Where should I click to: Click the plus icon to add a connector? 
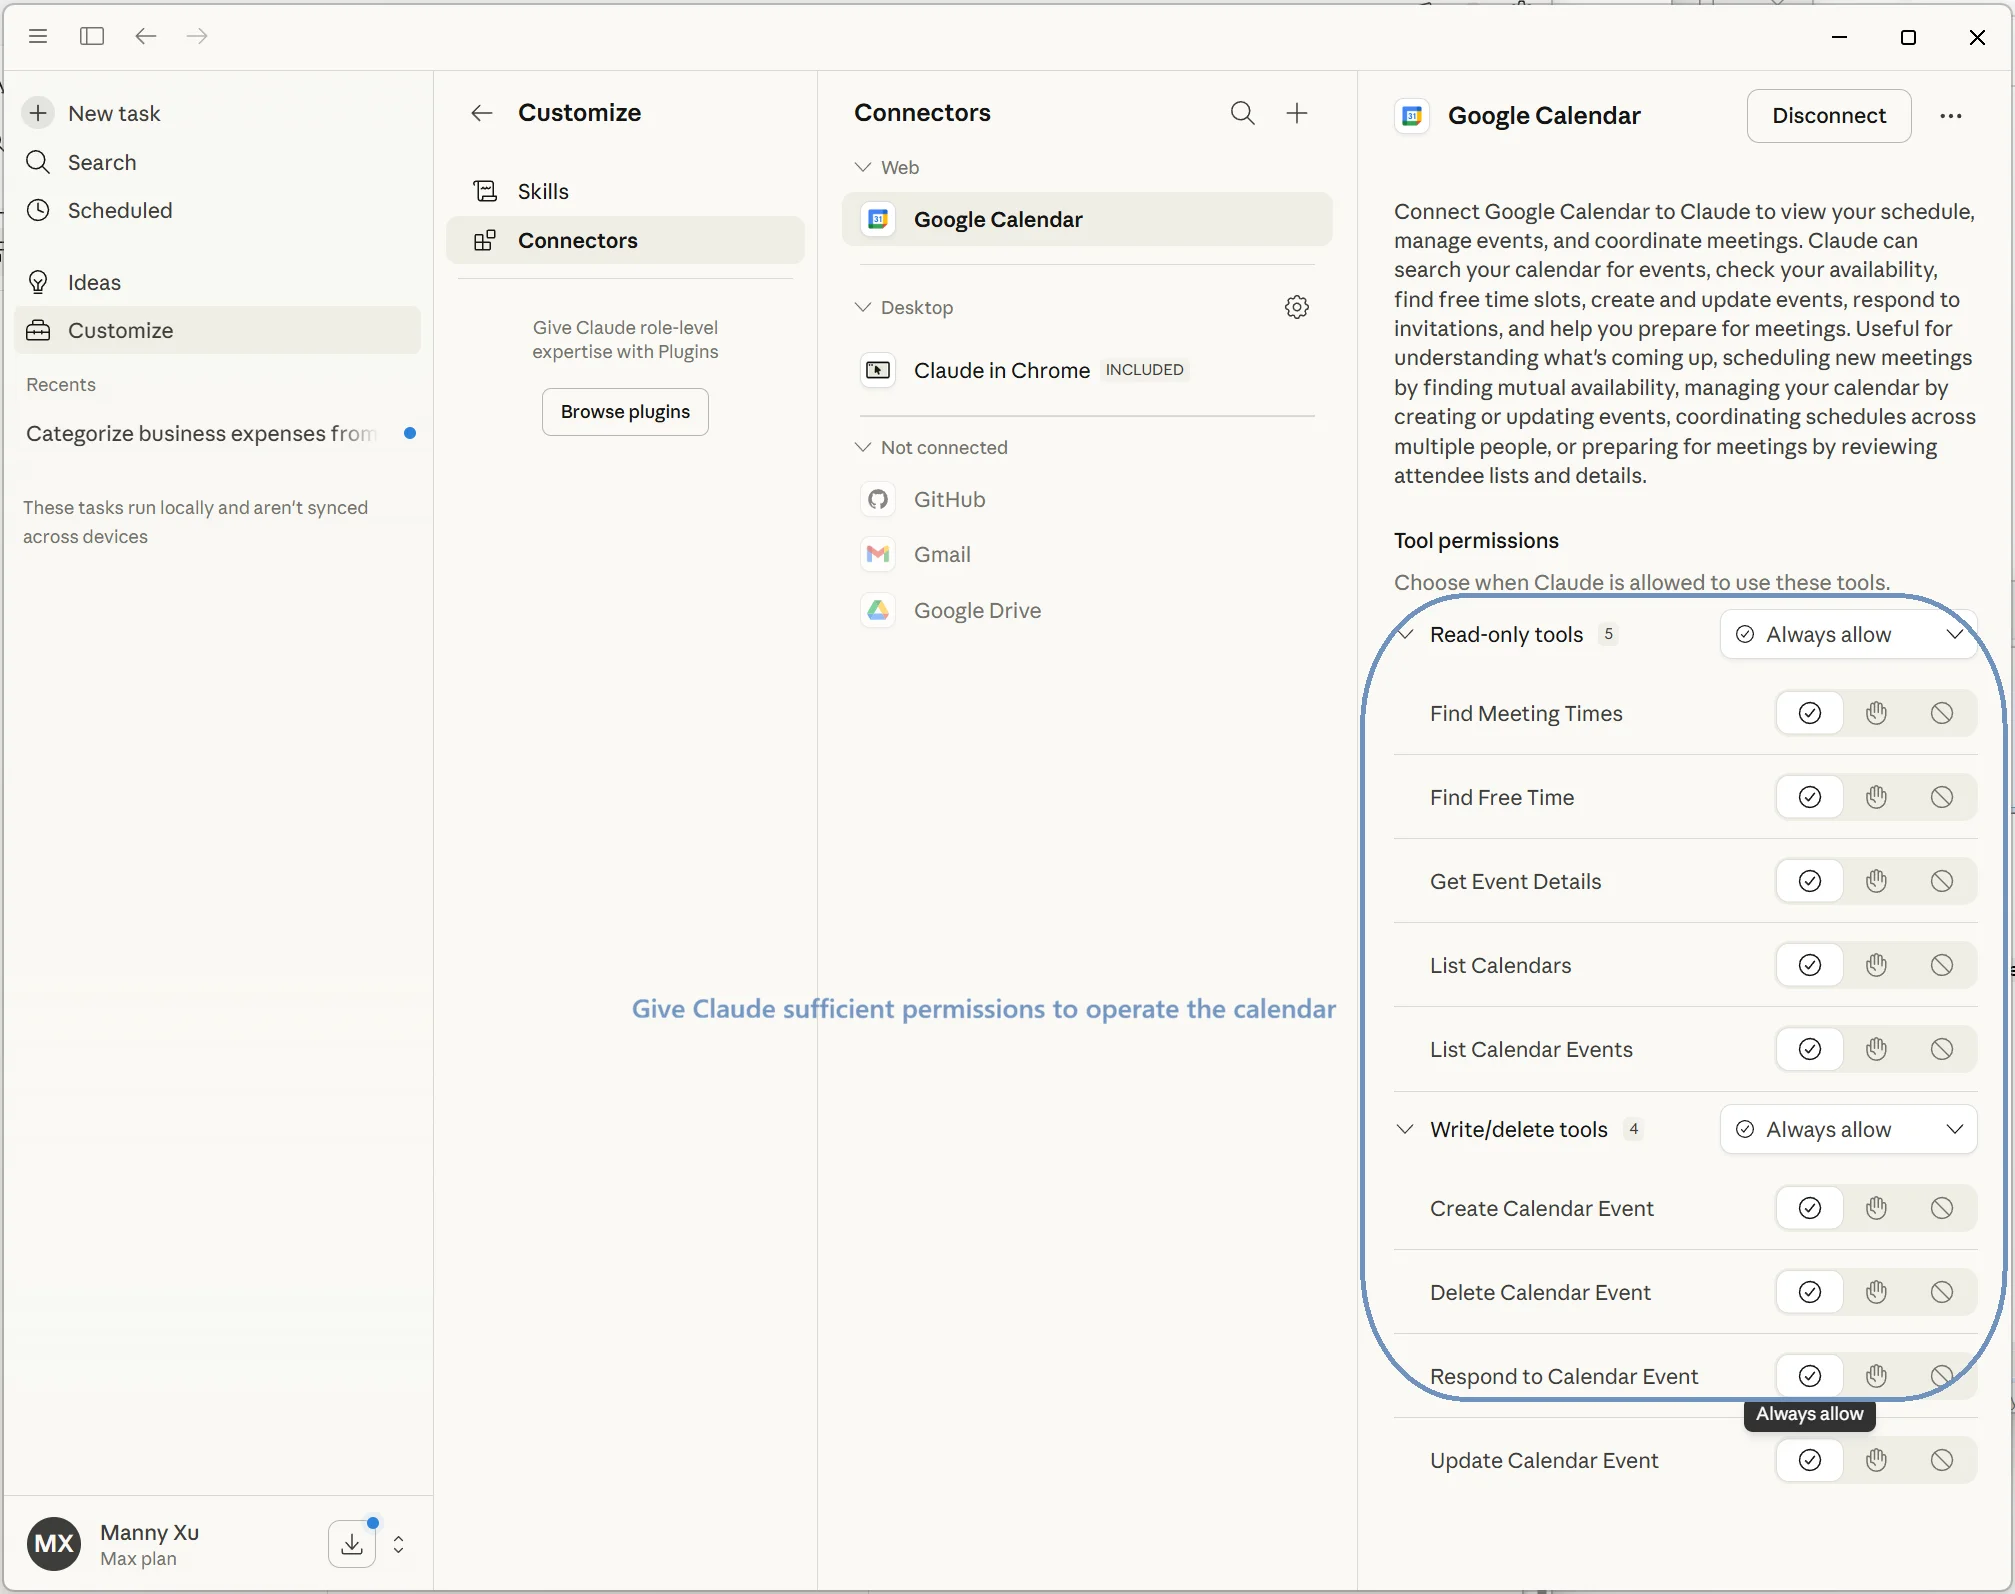pyautogui.click(x=1297, y=113)
